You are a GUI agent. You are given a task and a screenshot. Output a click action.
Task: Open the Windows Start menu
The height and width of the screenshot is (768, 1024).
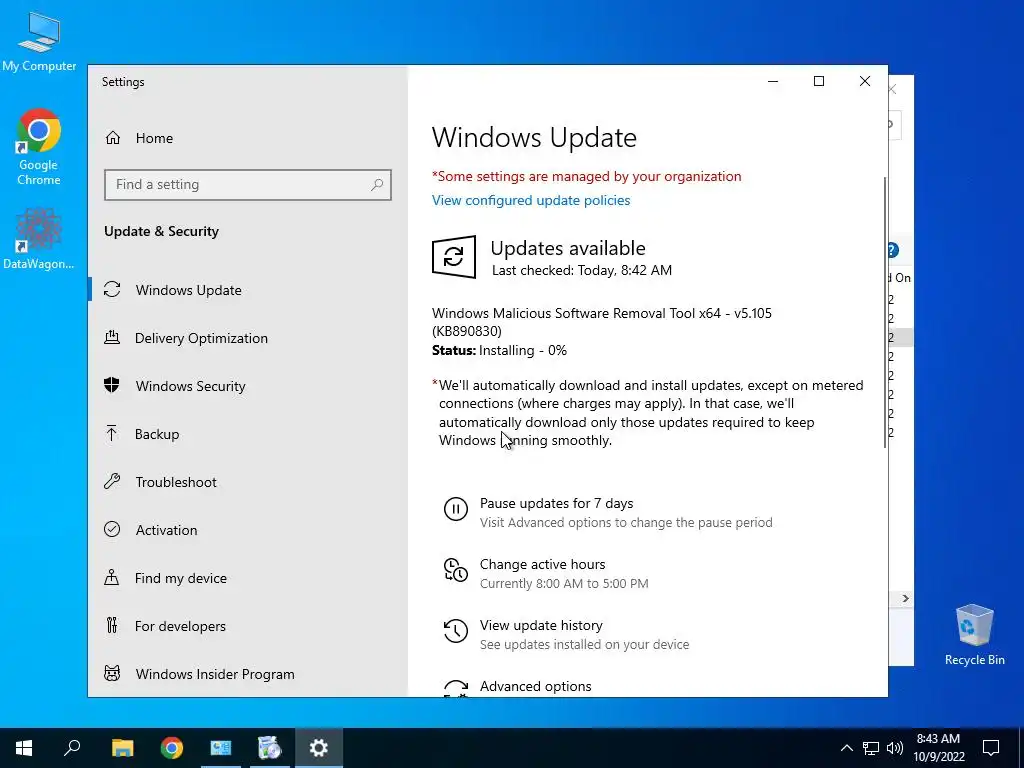click(24, 748)
